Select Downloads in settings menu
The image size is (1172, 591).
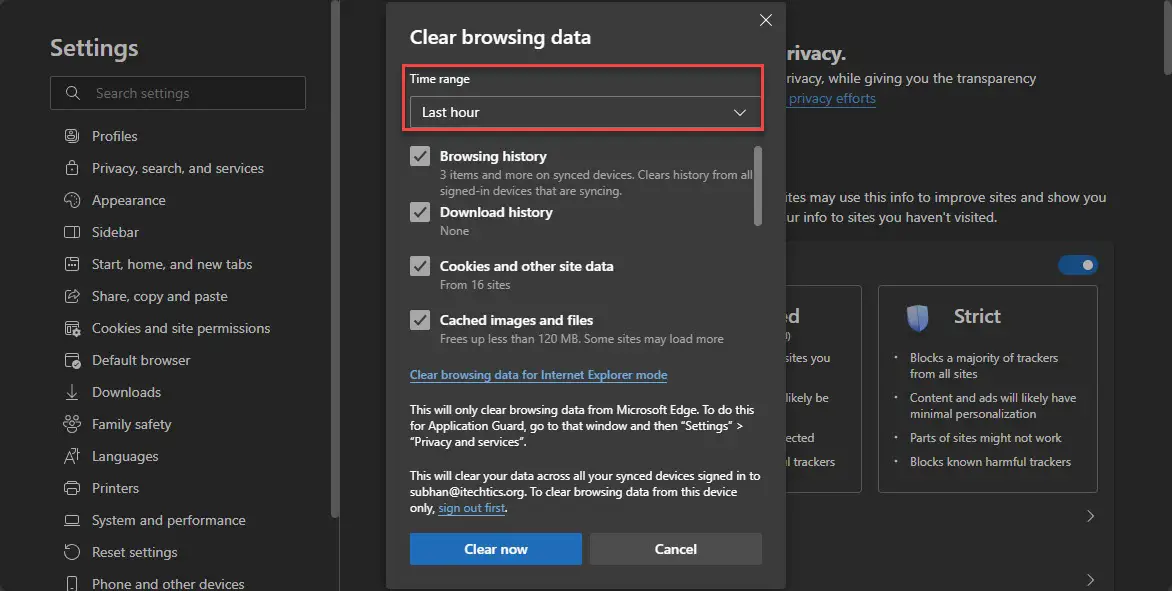click(126, 392)
